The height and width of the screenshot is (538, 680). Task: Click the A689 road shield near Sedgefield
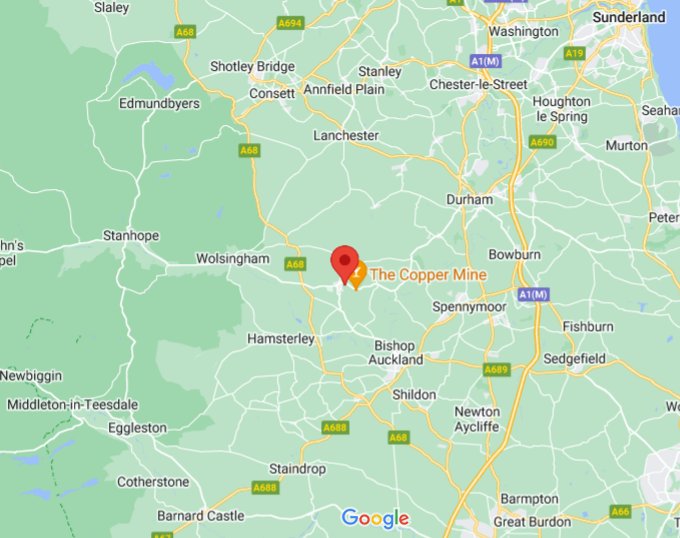point(497,369)
